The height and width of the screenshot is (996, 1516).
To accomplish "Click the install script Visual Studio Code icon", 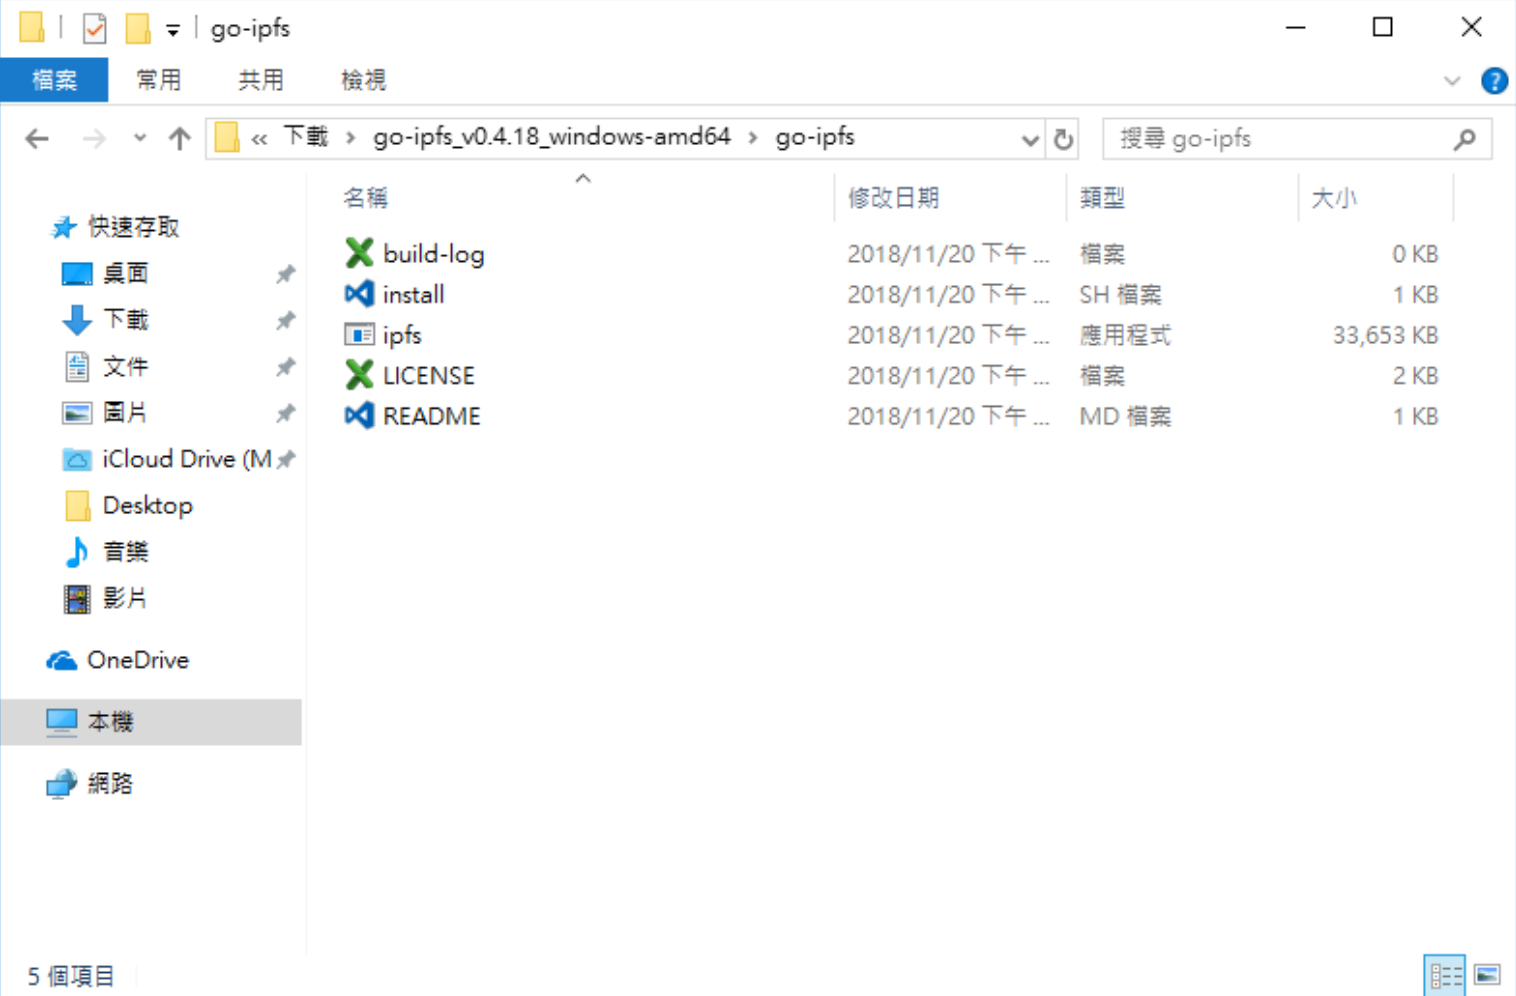I will tap(359, 294).
